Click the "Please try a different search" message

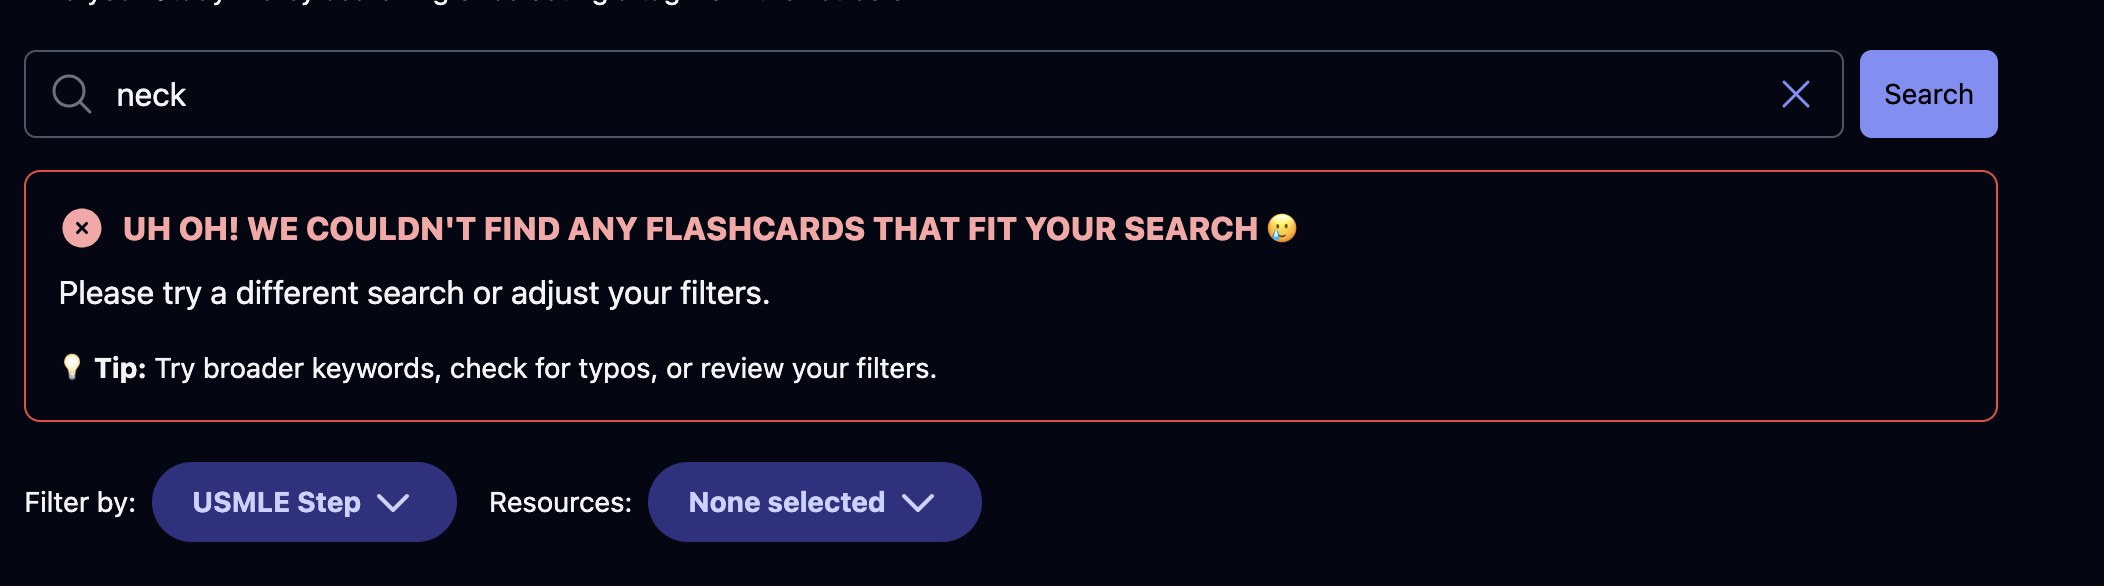414,293
